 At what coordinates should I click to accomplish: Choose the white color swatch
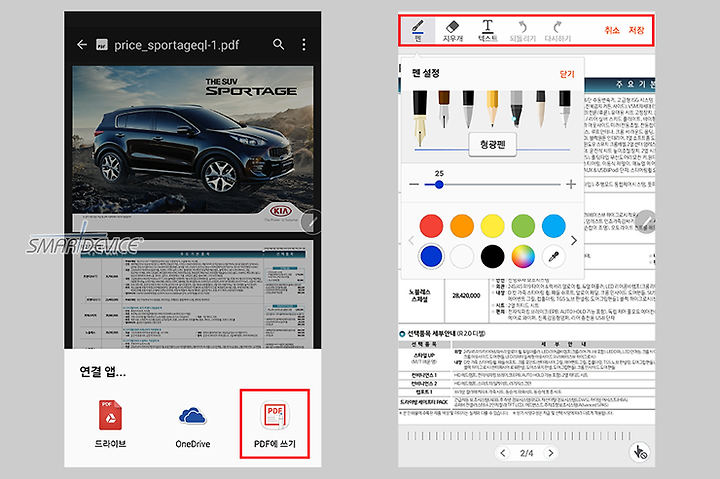(462, 256)
